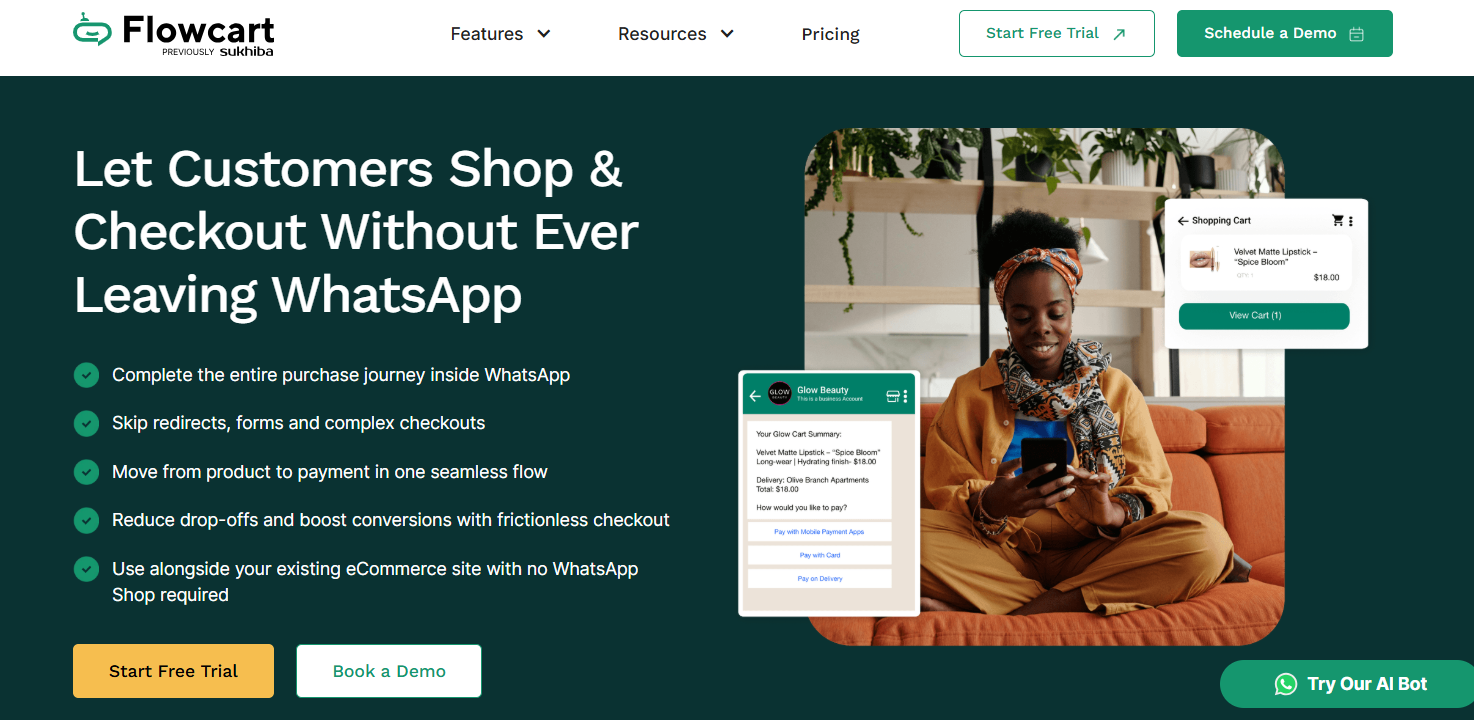The height and width of the screenshot is (720, 1474).
Task: Click the View Cart (1) button
Action: click(1264, 316)
